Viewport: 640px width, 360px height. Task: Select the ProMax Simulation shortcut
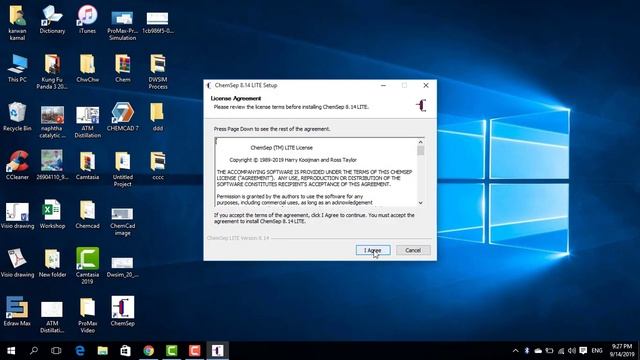click(x=122, y=25)
